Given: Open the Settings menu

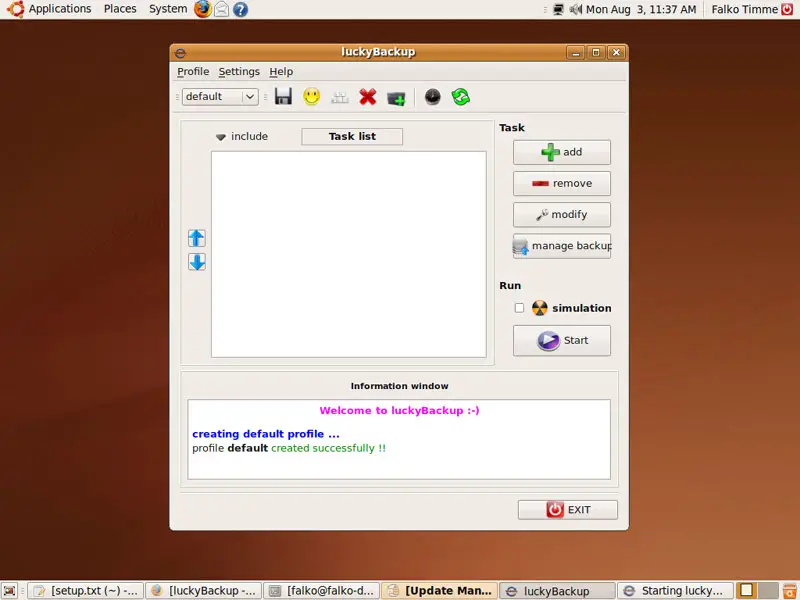Looking at the screenshot, I should coord(239,71).
